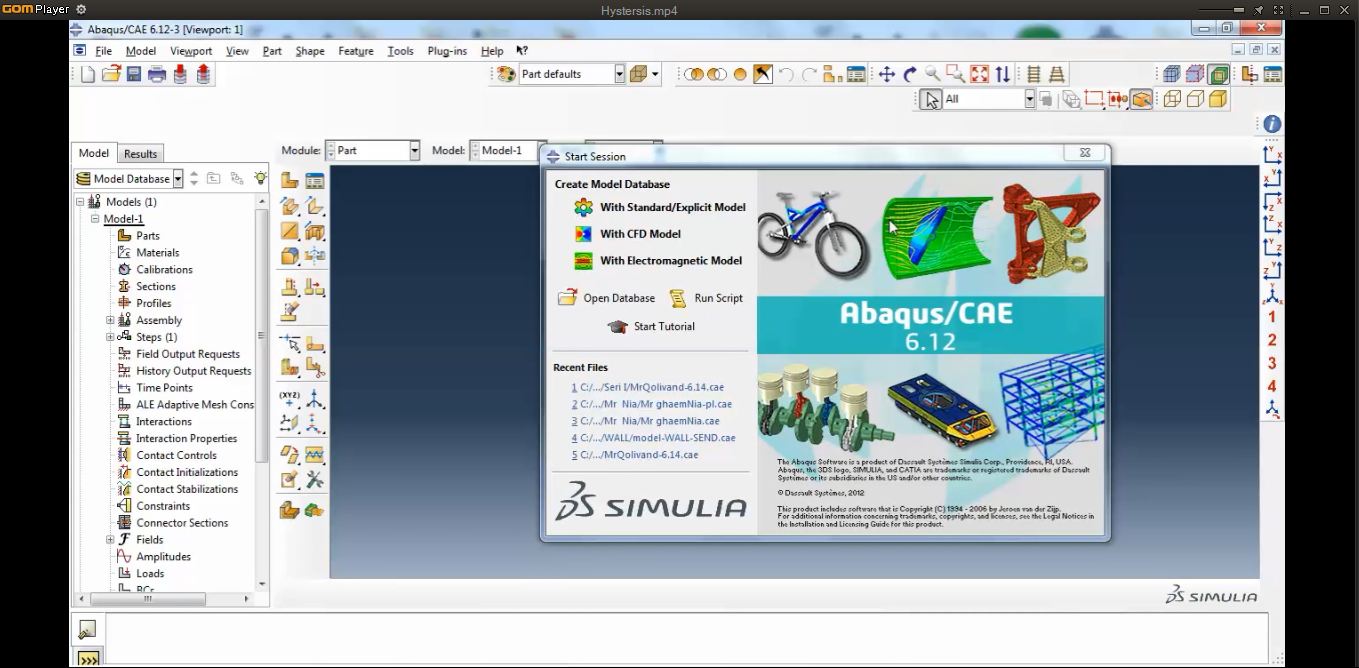Open recent file Mr ghaemNia-pl.cae

click(x=651, y=404)
